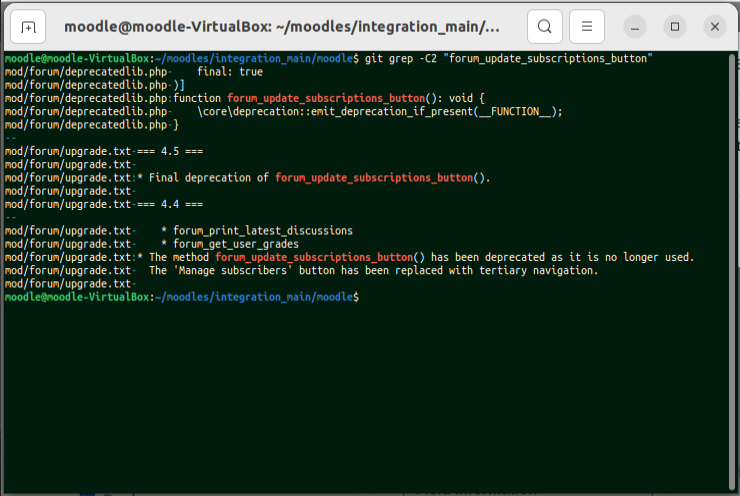Click the 'Final deprecation of' line

pos(248,177)
